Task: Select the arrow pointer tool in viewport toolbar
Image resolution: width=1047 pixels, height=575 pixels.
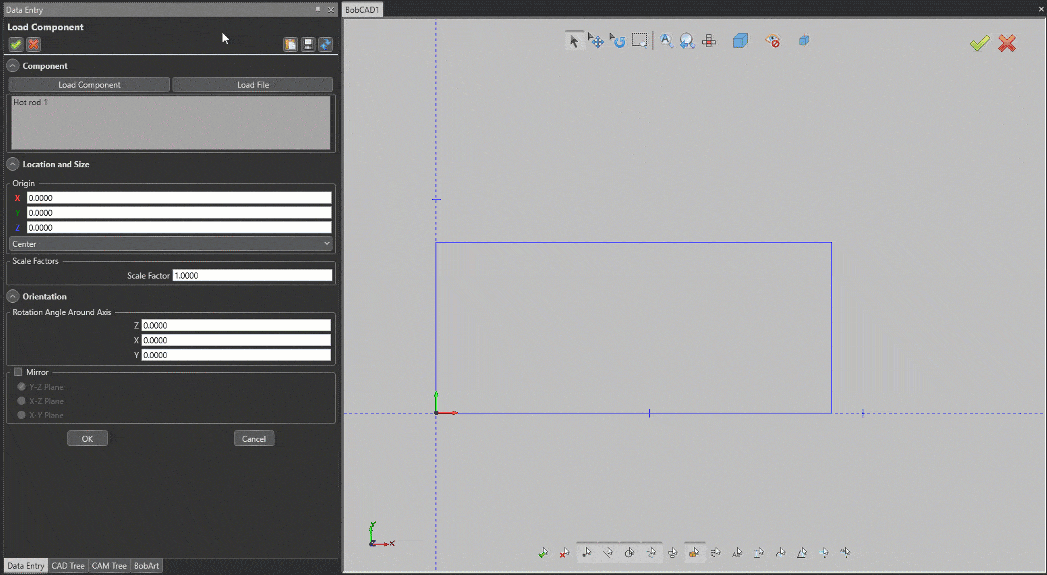Action: click(x=573, y=41)
